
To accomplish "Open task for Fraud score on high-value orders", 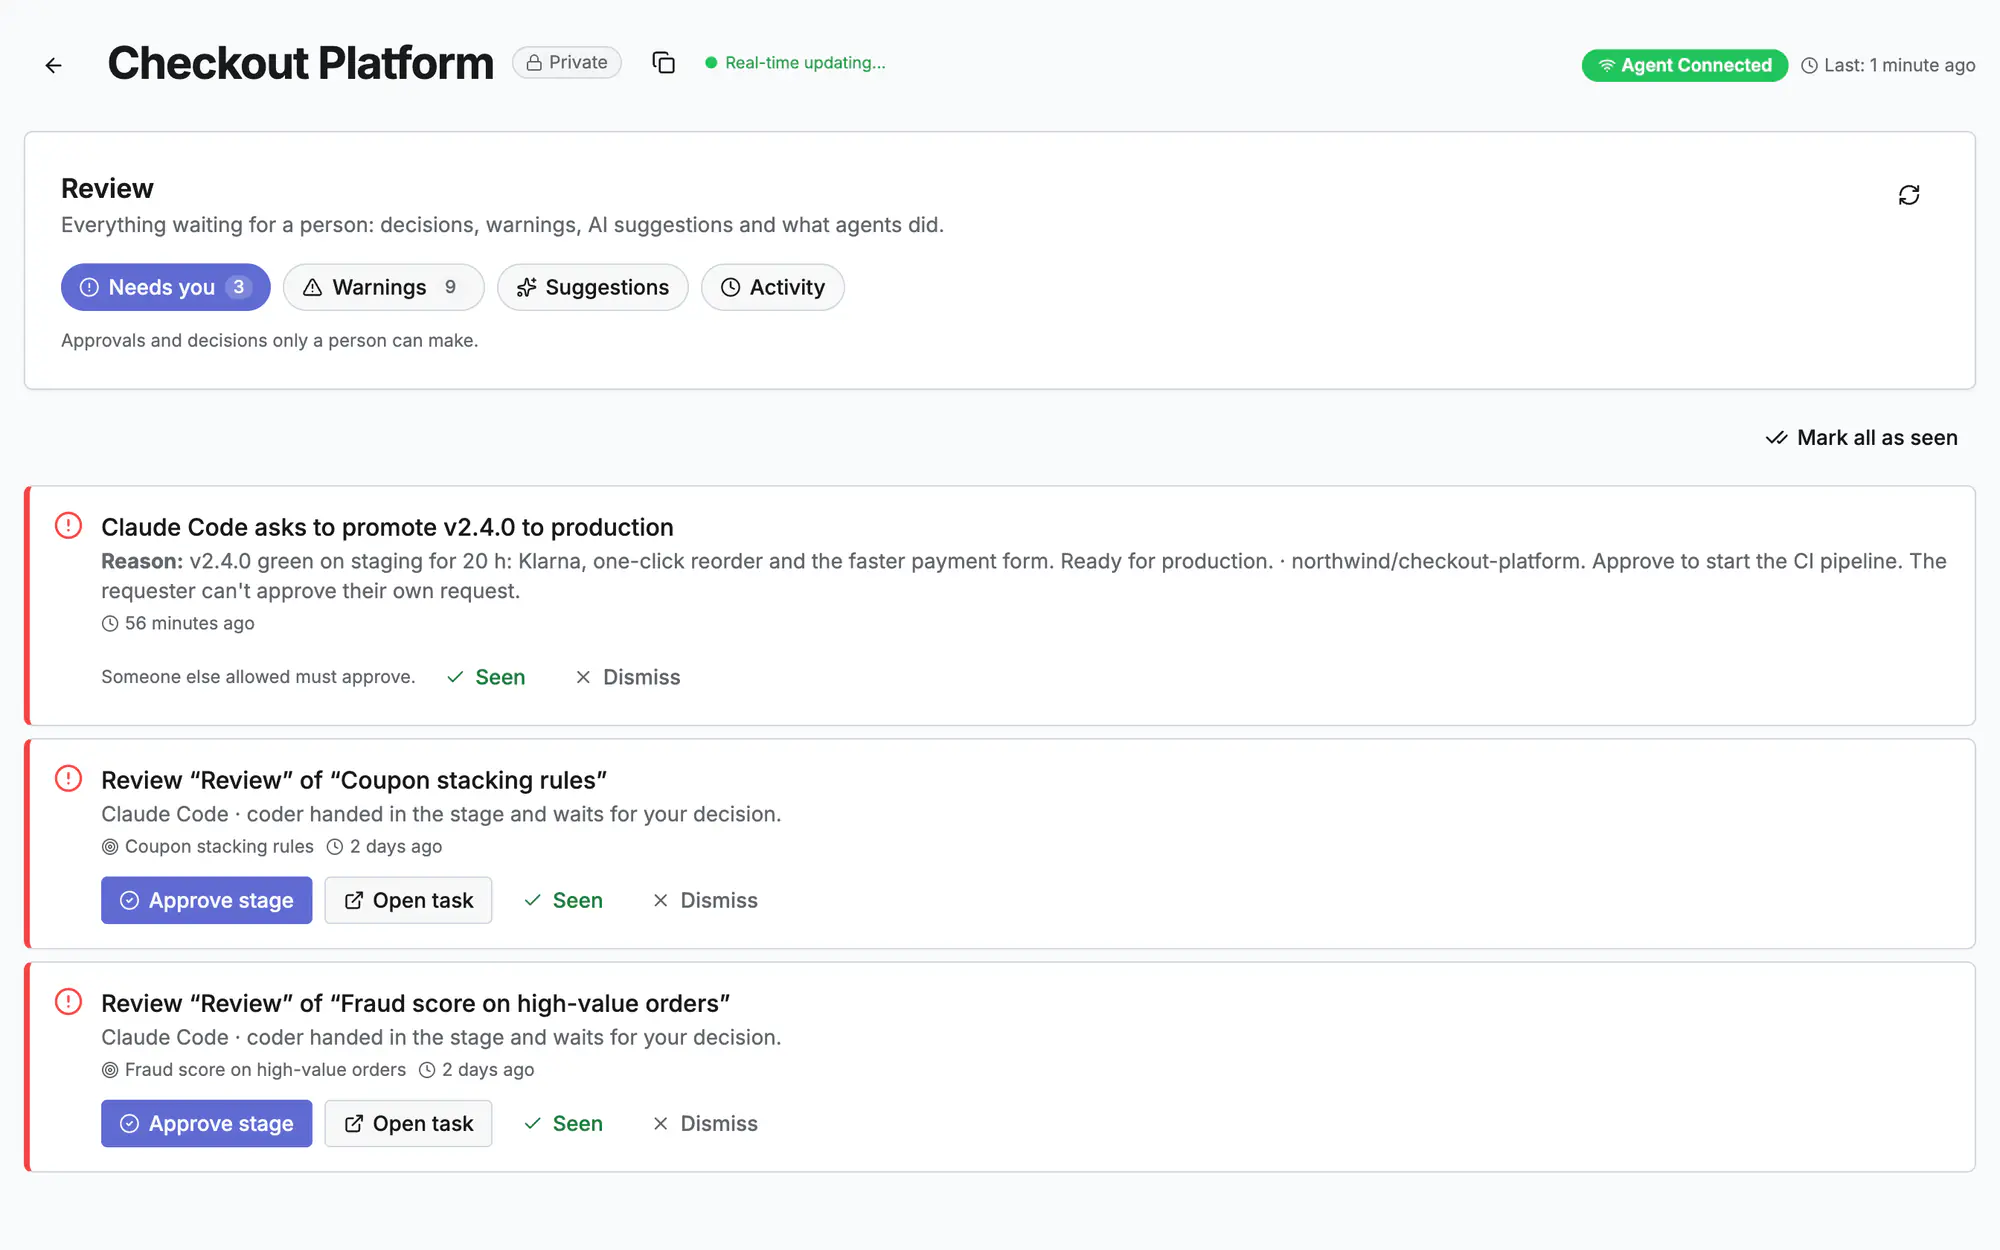I will [408, 1123].
